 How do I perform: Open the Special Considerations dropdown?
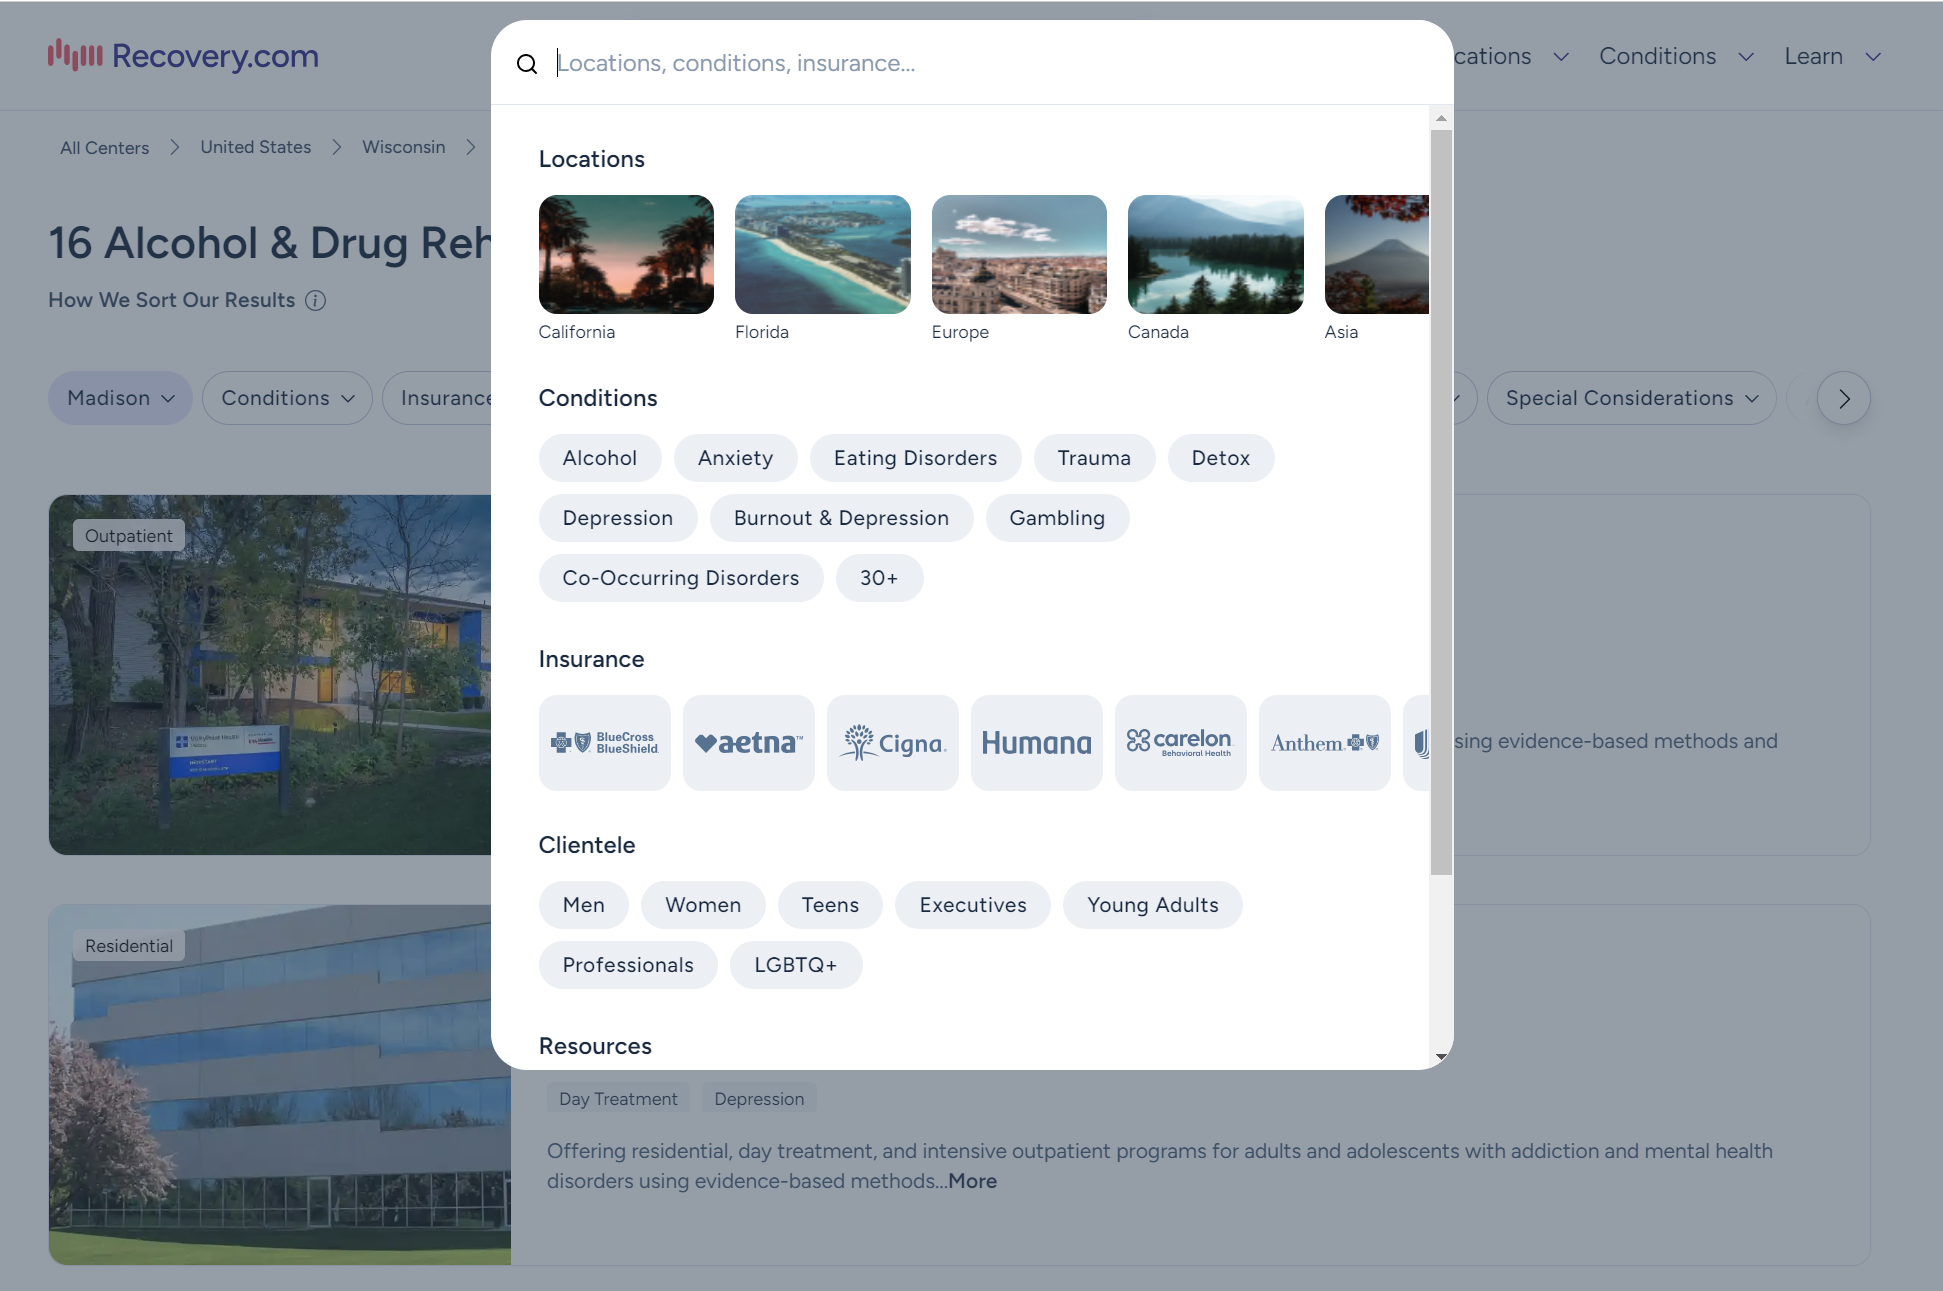[1631, 398]
